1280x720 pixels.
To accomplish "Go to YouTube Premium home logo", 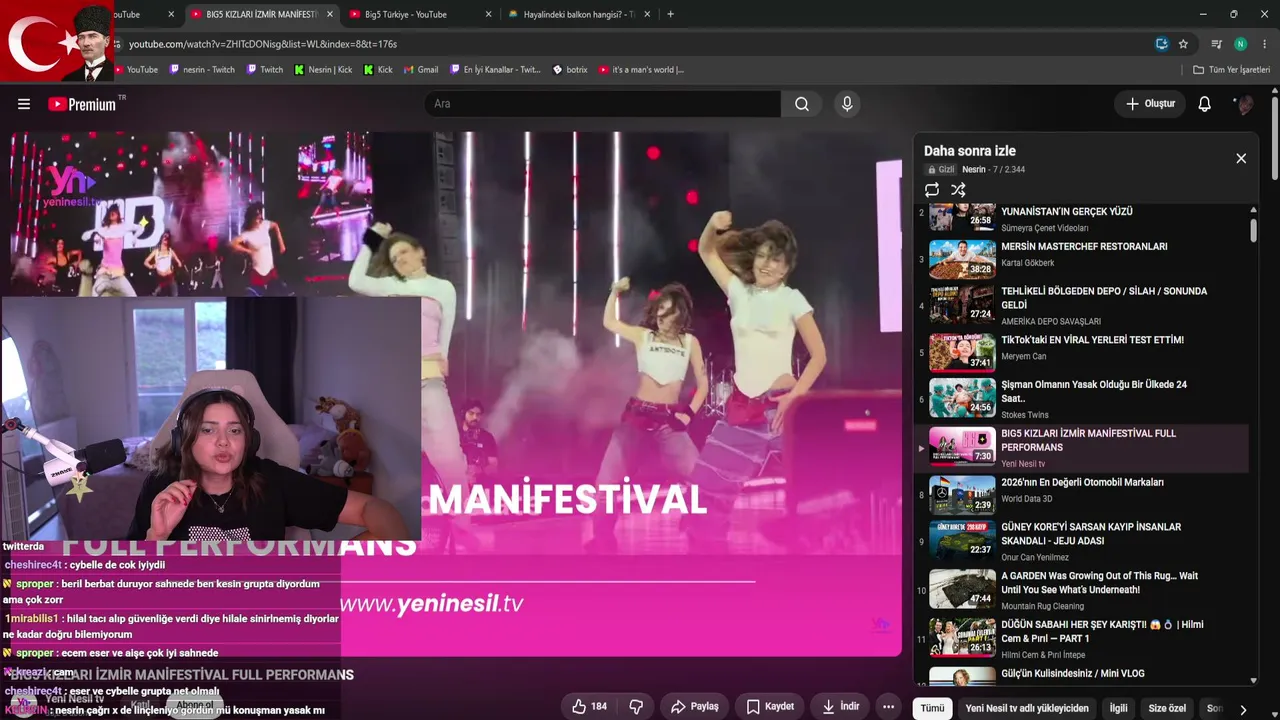I will tap(82, 104).
